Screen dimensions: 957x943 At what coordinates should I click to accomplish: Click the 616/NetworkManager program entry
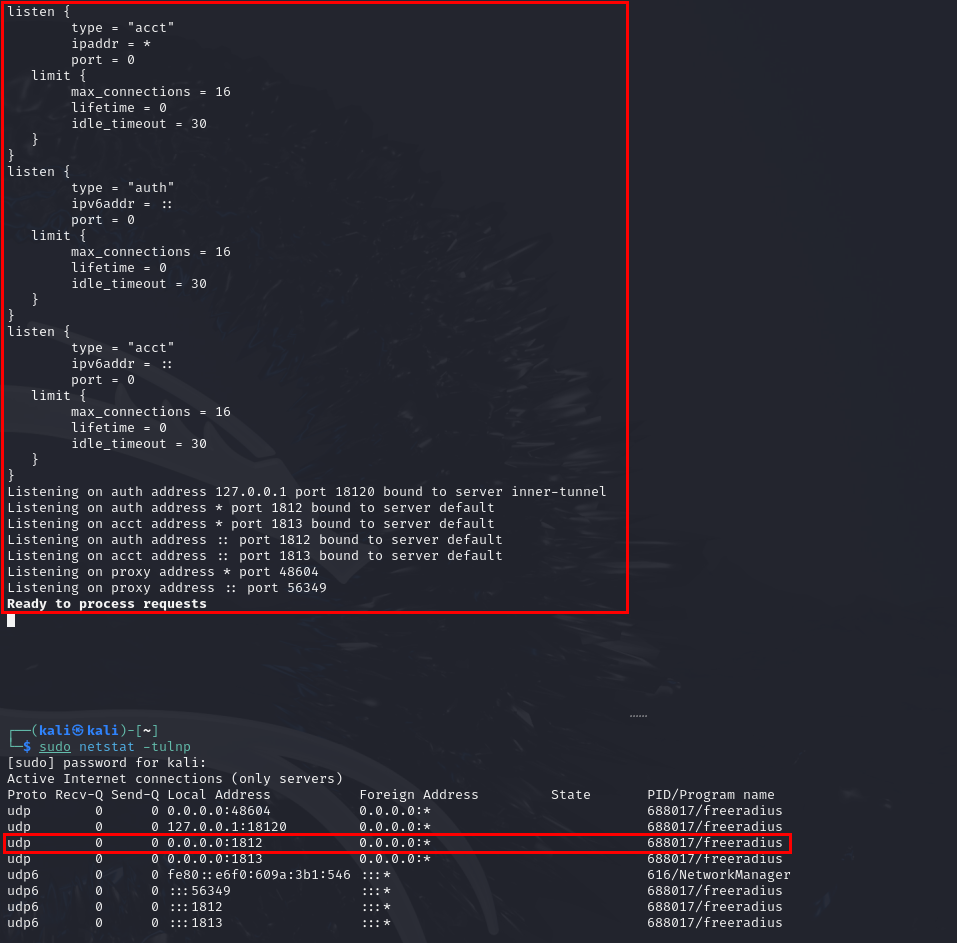[x=718, y=875]
